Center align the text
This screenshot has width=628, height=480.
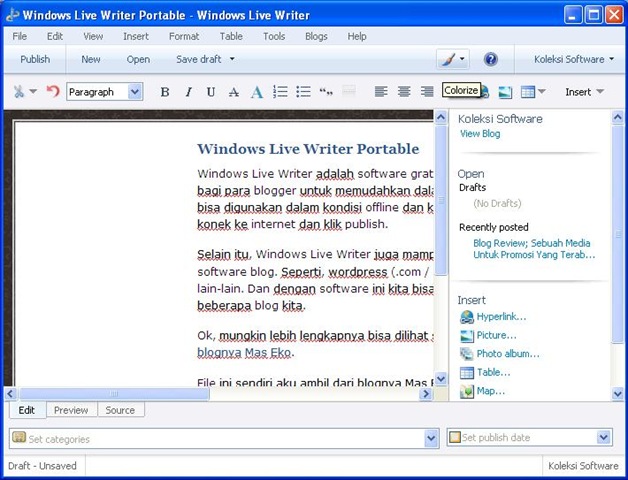tap(404, 92)
